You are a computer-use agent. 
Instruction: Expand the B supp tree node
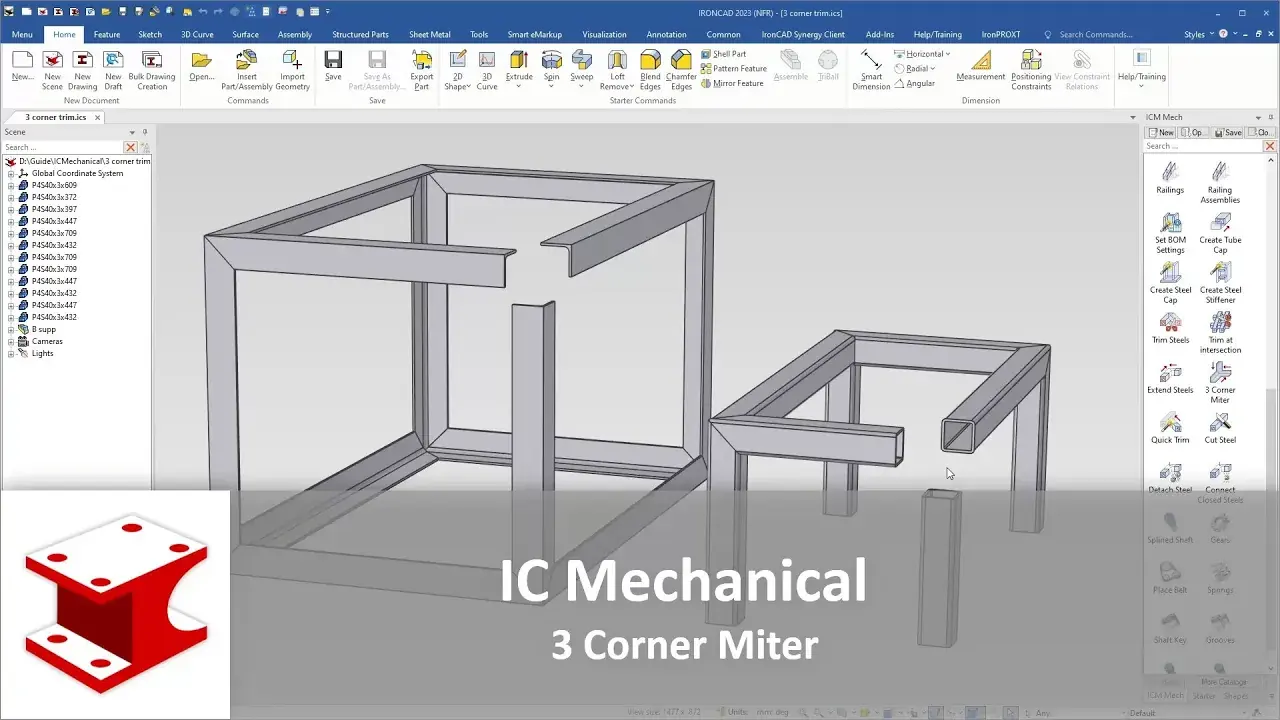11,329
